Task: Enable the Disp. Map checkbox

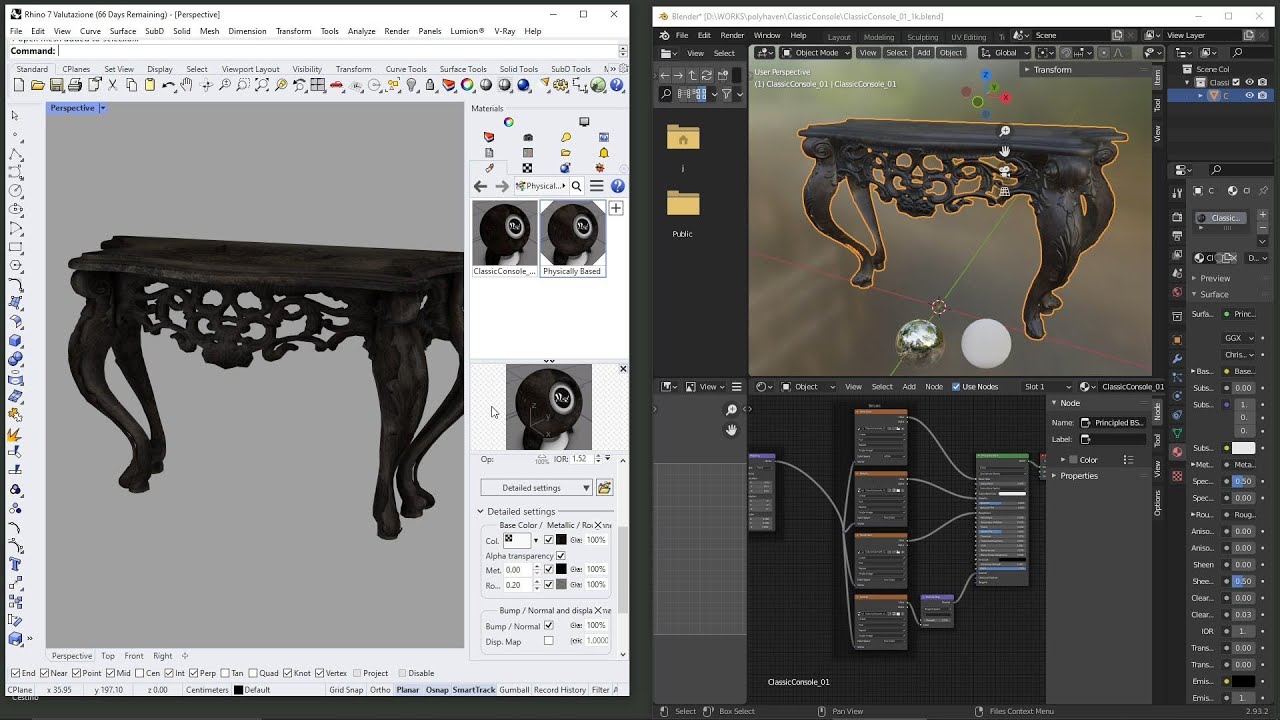Action: click(x=548, y=641)
